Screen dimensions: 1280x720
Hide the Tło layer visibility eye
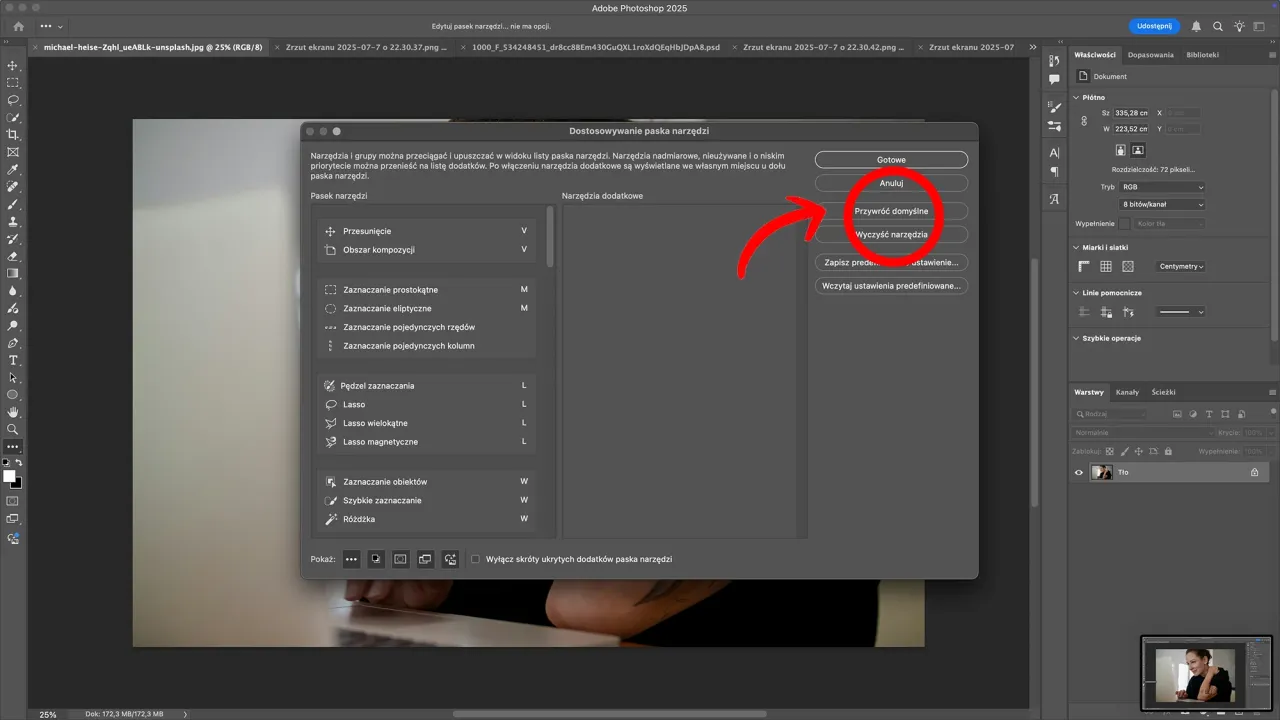1078,472
